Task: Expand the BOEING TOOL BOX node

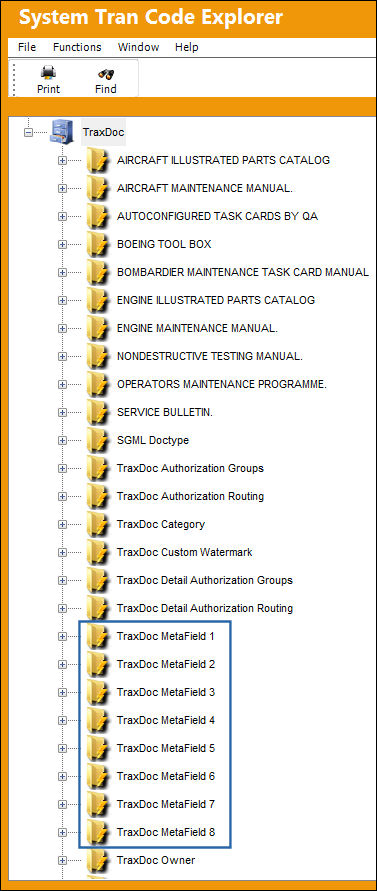Action: [62, 245]
